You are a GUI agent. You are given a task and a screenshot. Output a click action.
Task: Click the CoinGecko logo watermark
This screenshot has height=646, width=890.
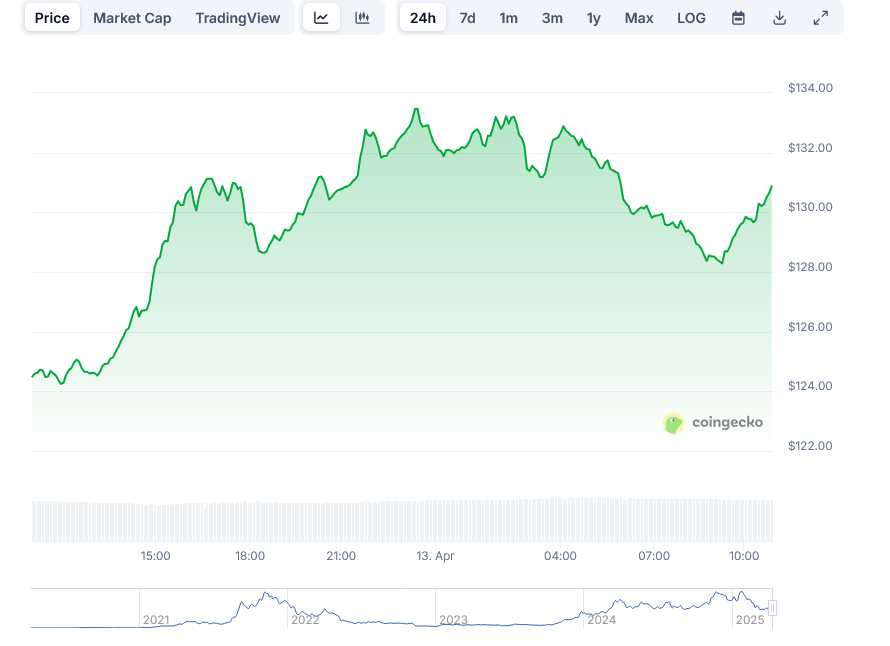pyautogui.click(x=713, y=422)
